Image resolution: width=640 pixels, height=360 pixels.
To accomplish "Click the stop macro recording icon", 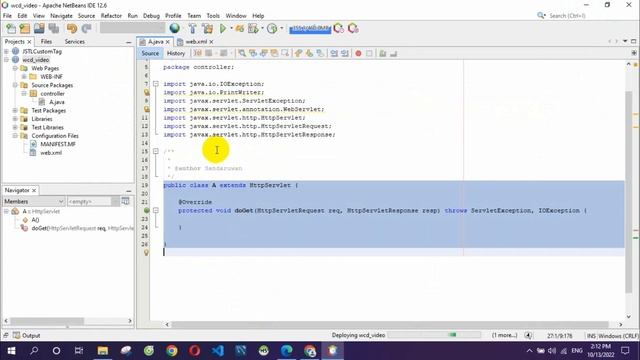I will [369, 53].
